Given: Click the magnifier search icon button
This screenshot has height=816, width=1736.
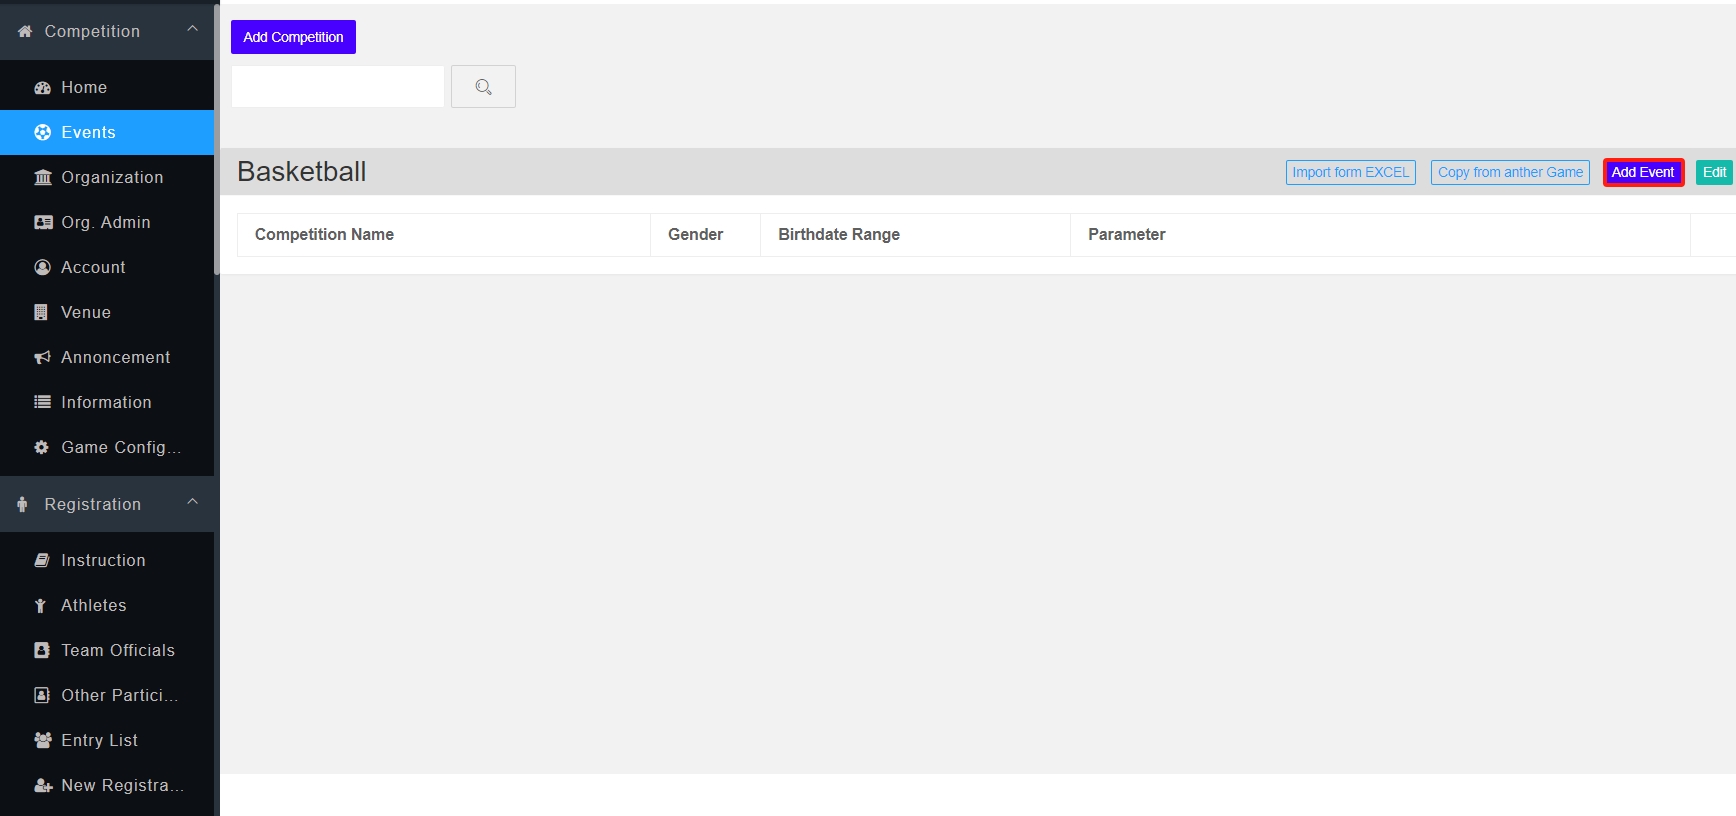Looking at the screenshot, I should pos(483,87).
